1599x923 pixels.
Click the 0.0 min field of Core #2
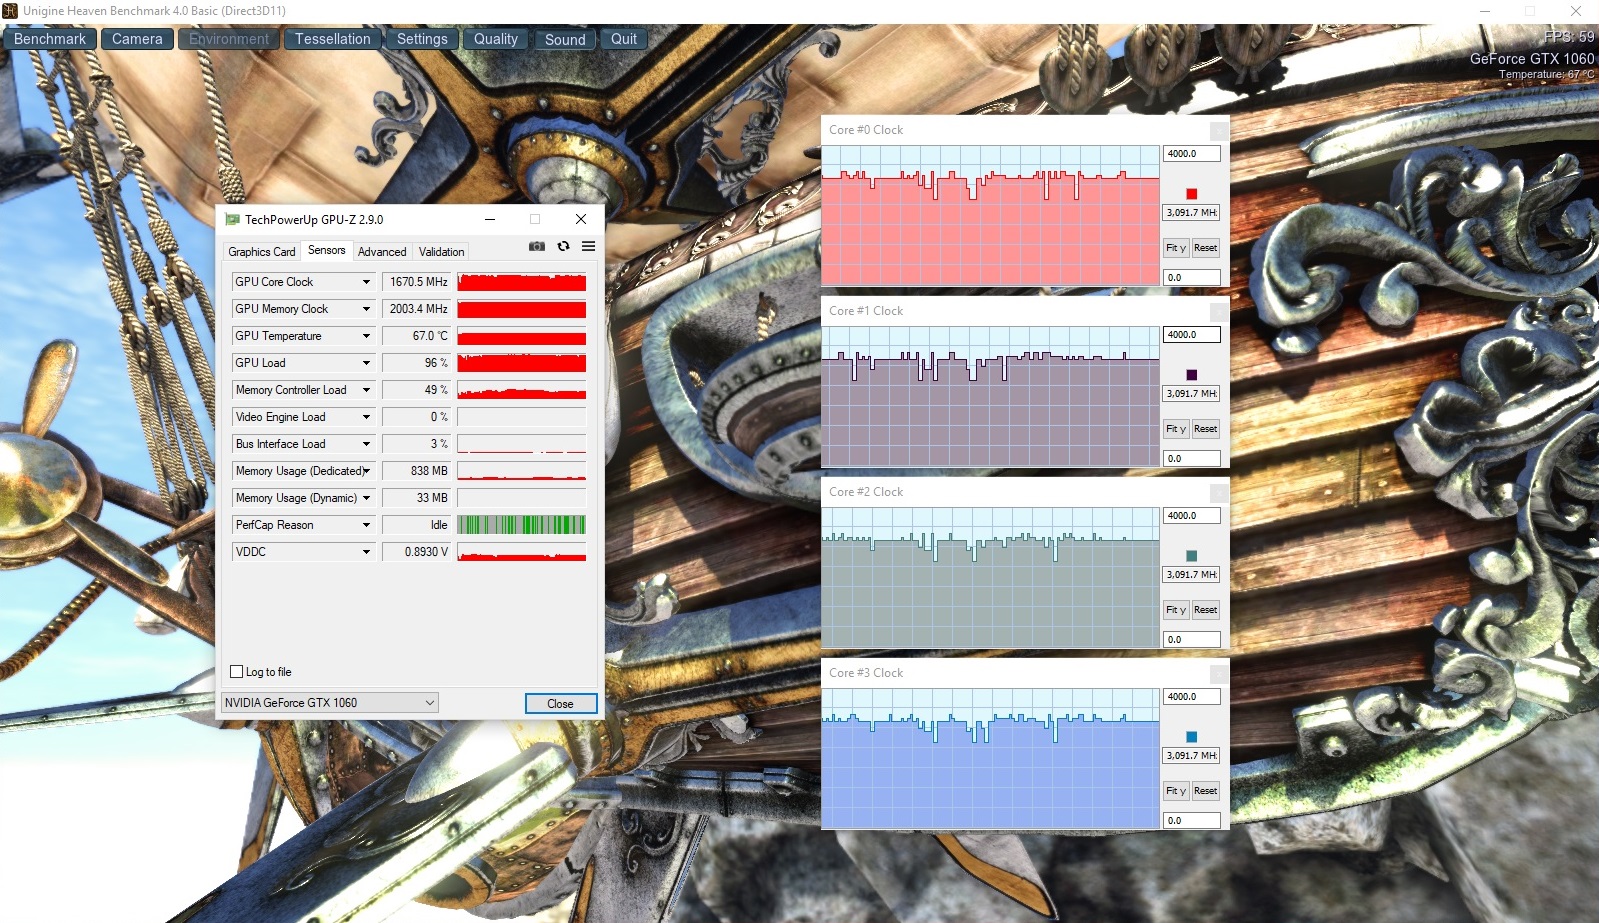click(1192, 640)
